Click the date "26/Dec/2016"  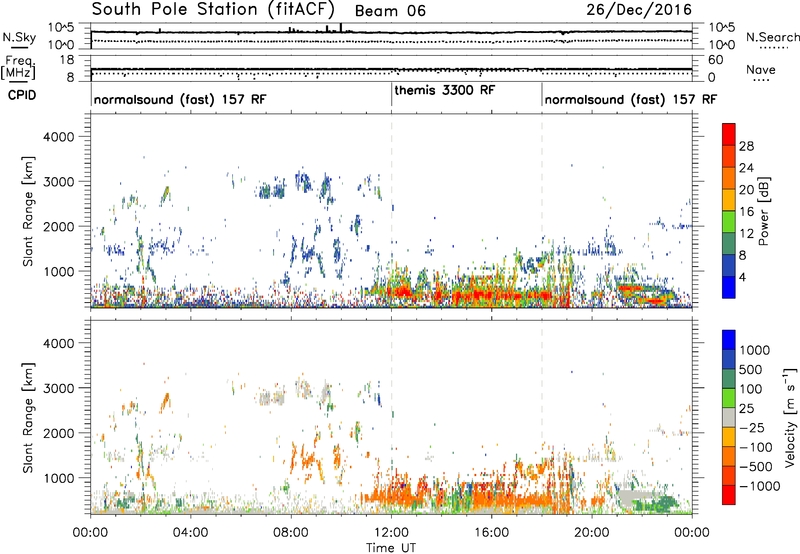(639, 9)
